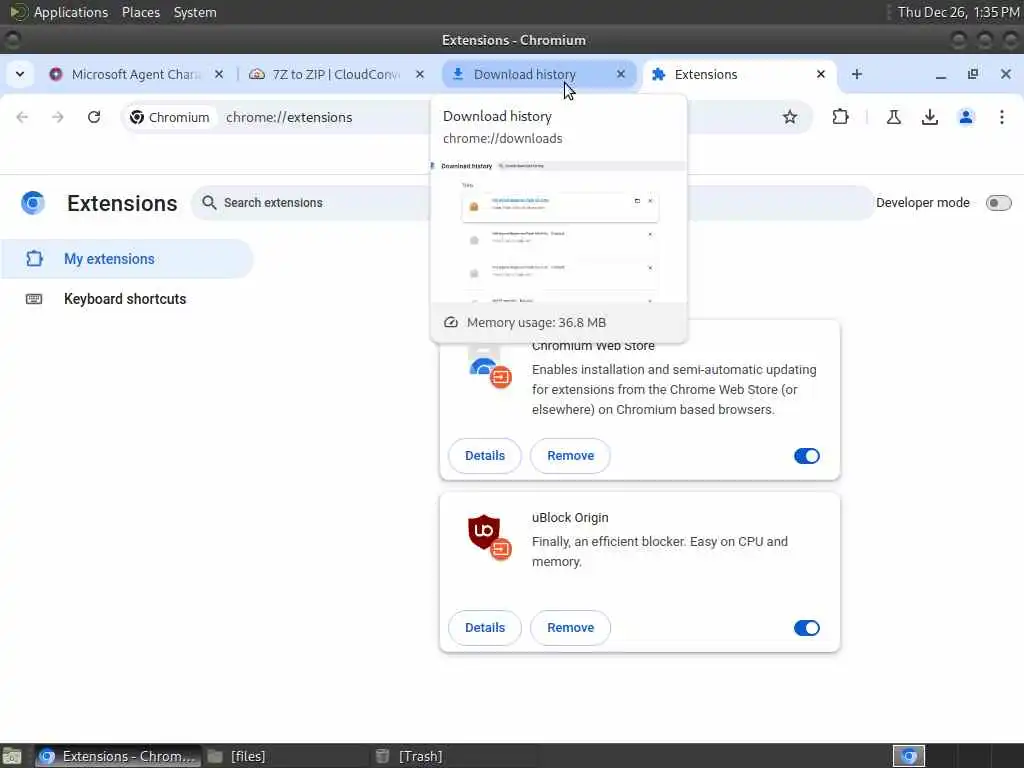Select My extensions in sidebar
This screenshot has height=768, width=1024.
(127, 259)
